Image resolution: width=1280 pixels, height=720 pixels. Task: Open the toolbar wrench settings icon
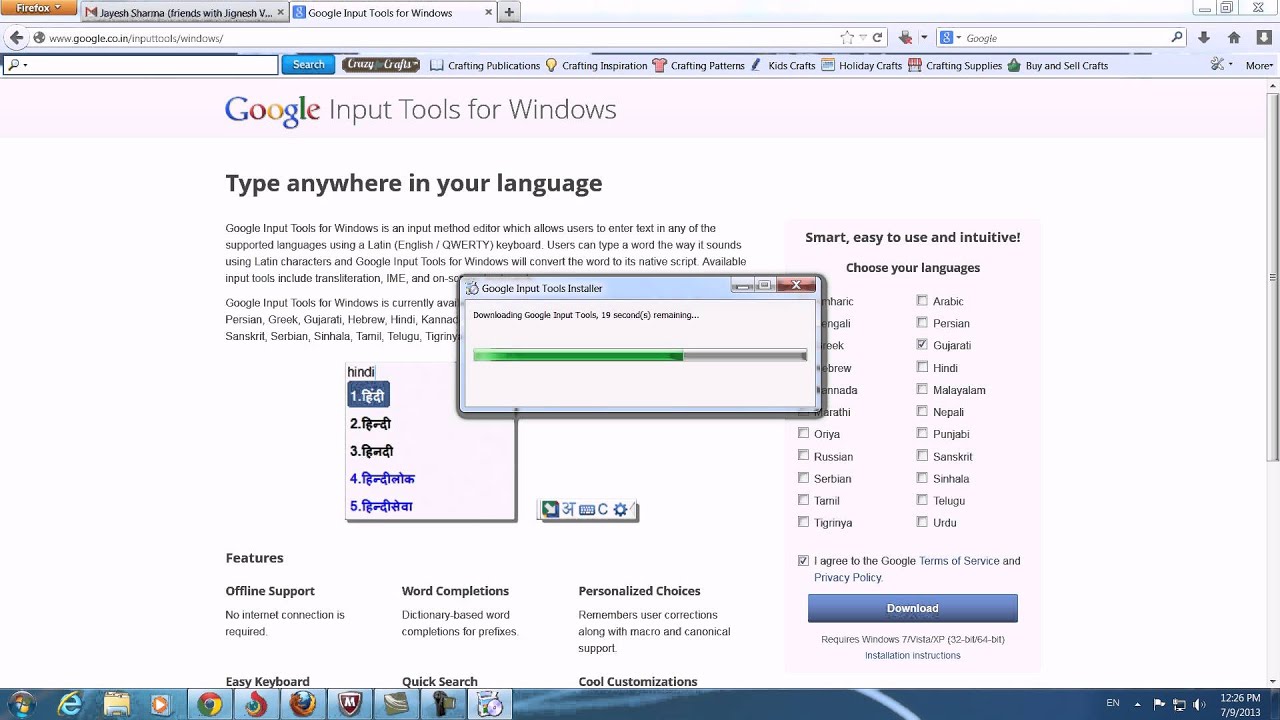[1217, 65]
